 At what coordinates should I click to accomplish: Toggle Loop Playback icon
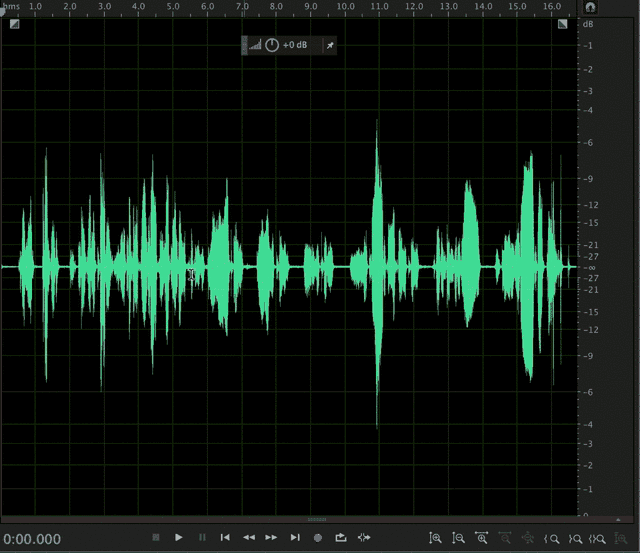pyautogui.click(x=341, y=537)
